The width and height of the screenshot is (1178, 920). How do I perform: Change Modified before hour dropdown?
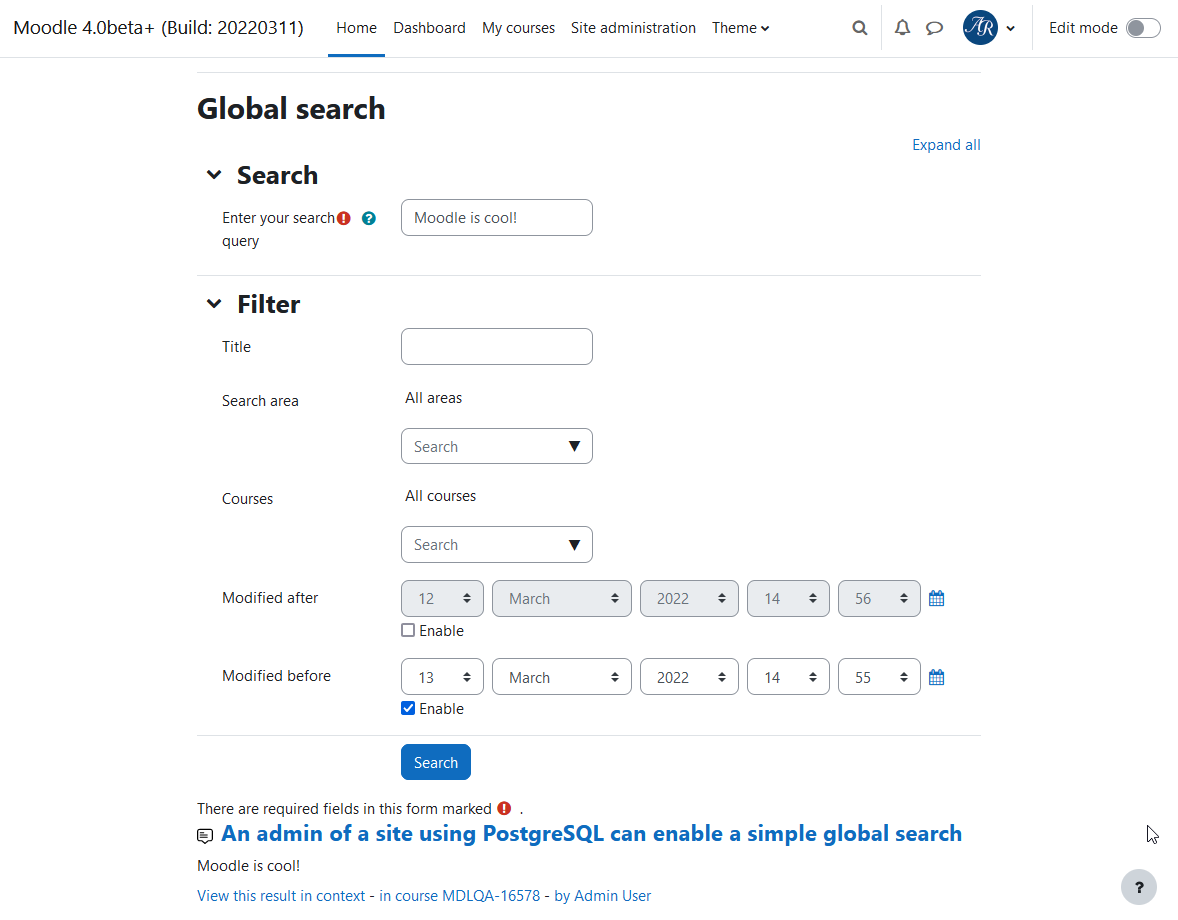(788, 677)
